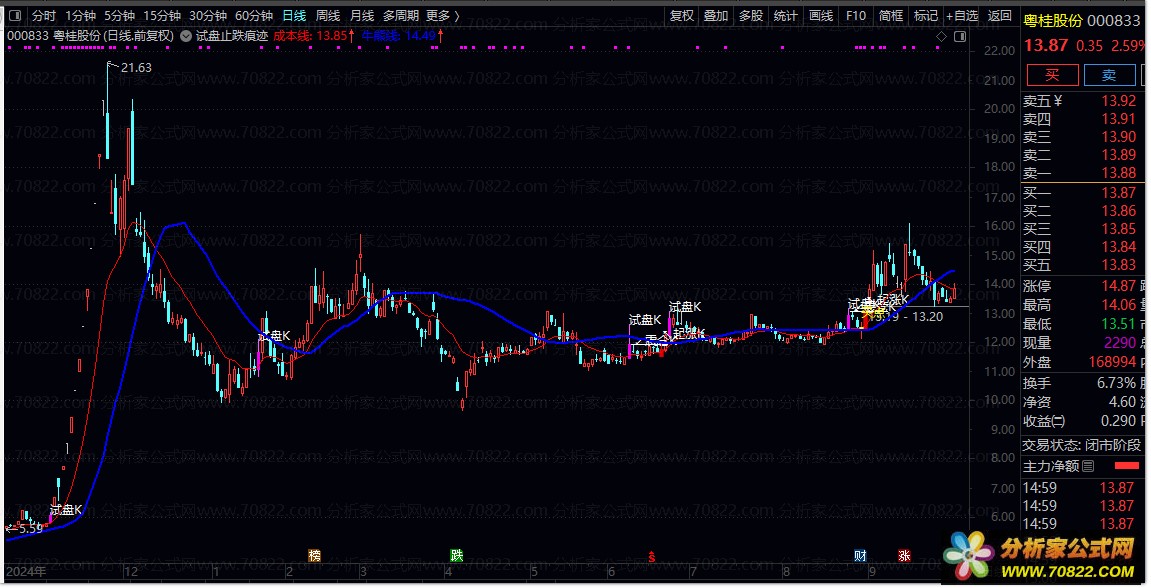
Task: Expand the 更多 periods dropdown
Action: click(x=442, y=16)
